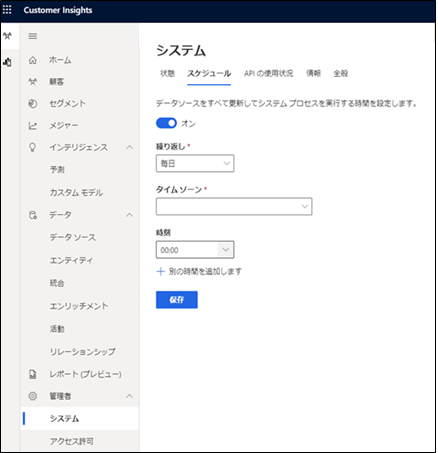Open the タイム ゾーン dropdown

click(x=234, y=206)
